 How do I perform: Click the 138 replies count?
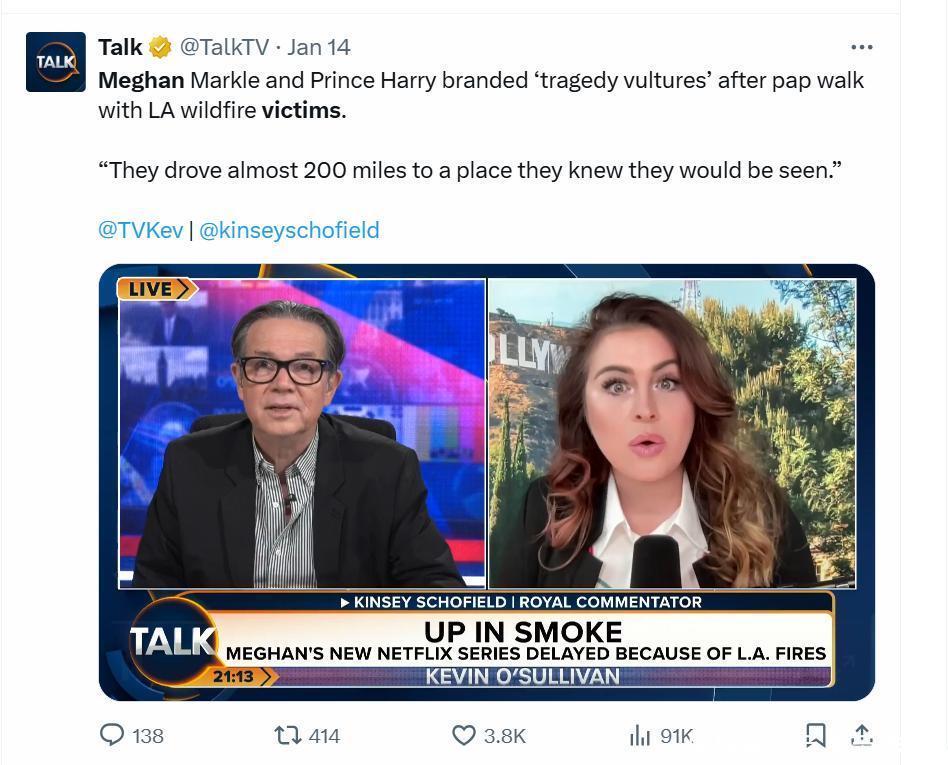[x=148, y=736]
